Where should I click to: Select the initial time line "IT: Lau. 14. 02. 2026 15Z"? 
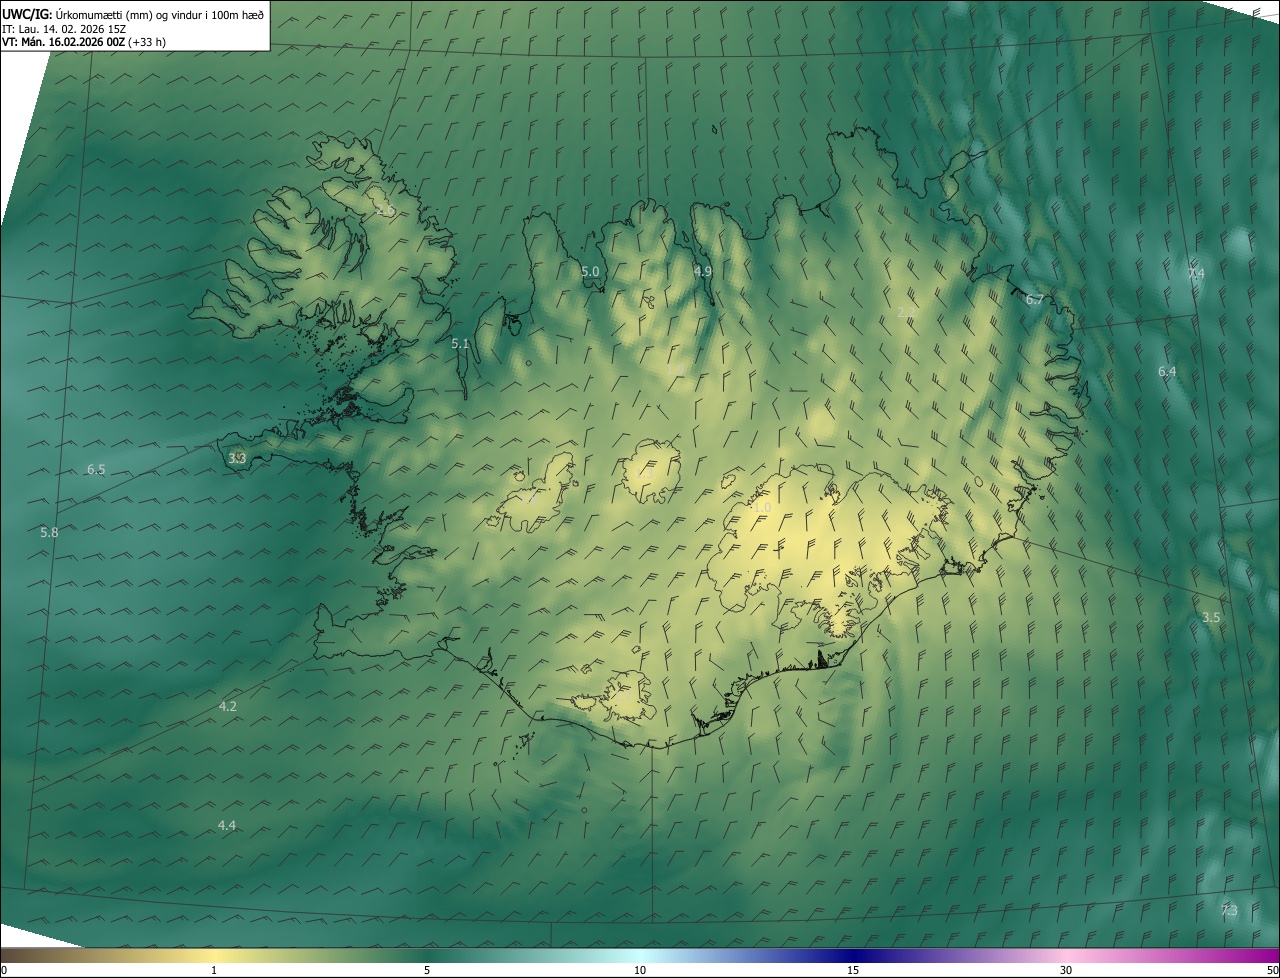[x=64, y=29]
